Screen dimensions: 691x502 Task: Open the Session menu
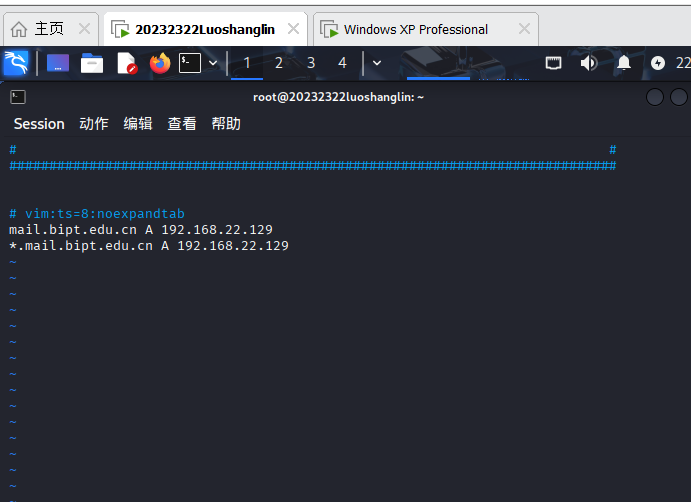[39, 124]
